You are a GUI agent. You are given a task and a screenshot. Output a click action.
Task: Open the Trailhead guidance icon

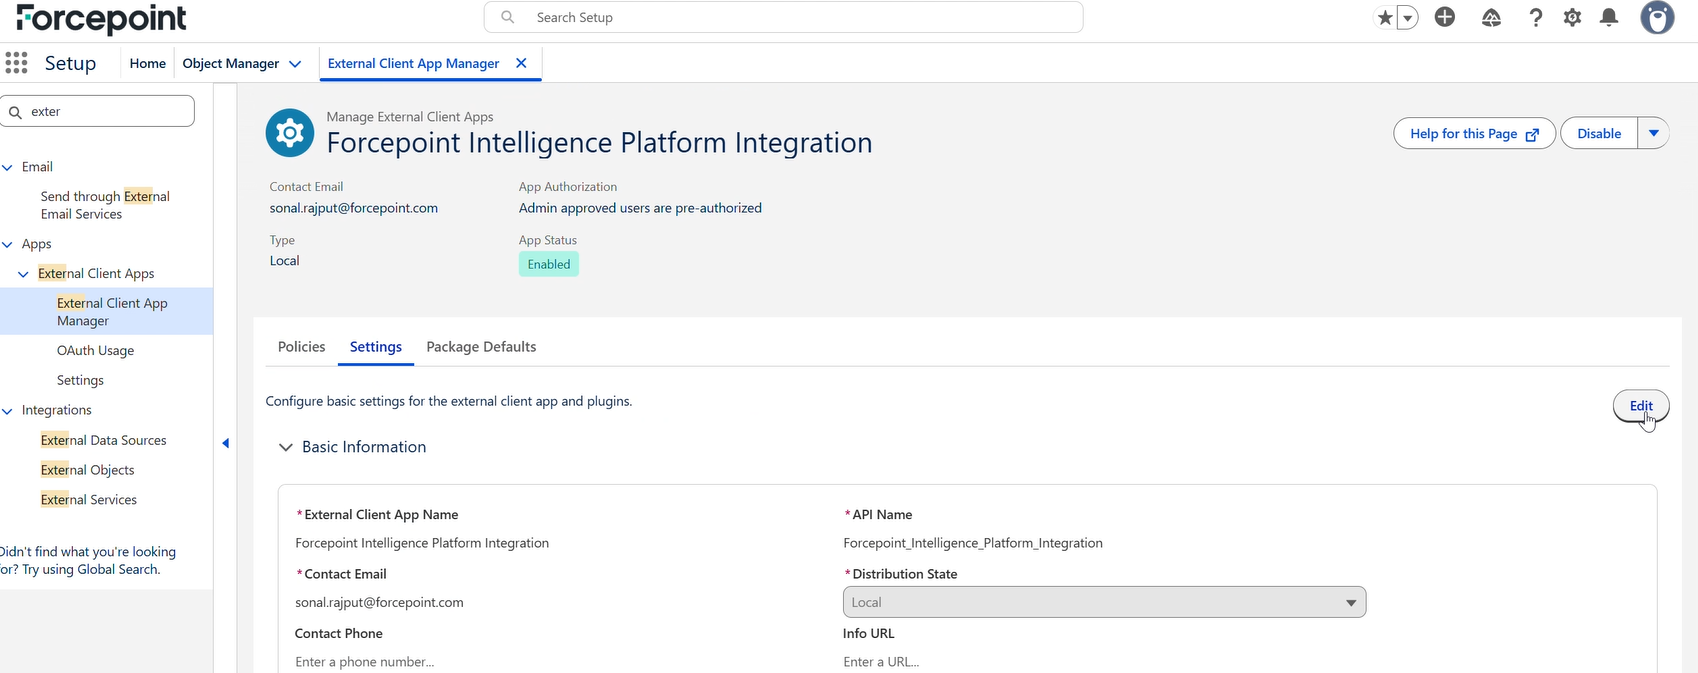click(1491, 17)
